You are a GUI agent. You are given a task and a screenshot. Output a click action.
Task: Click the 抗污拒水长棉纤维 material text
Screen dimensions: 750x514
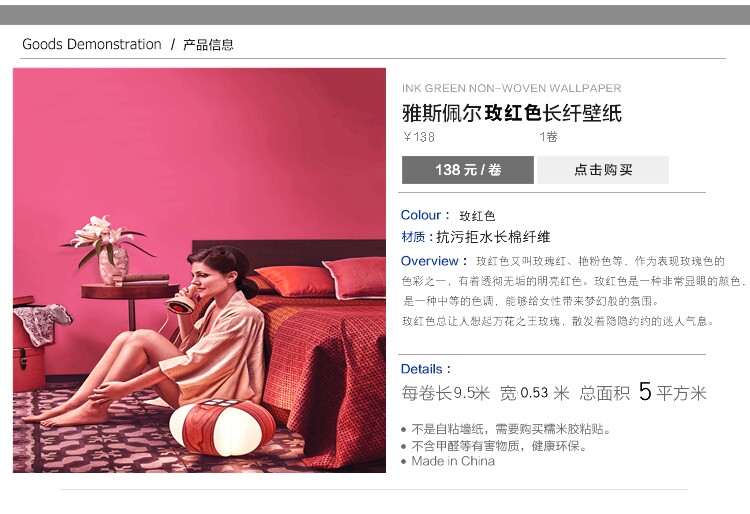[493, 237]
